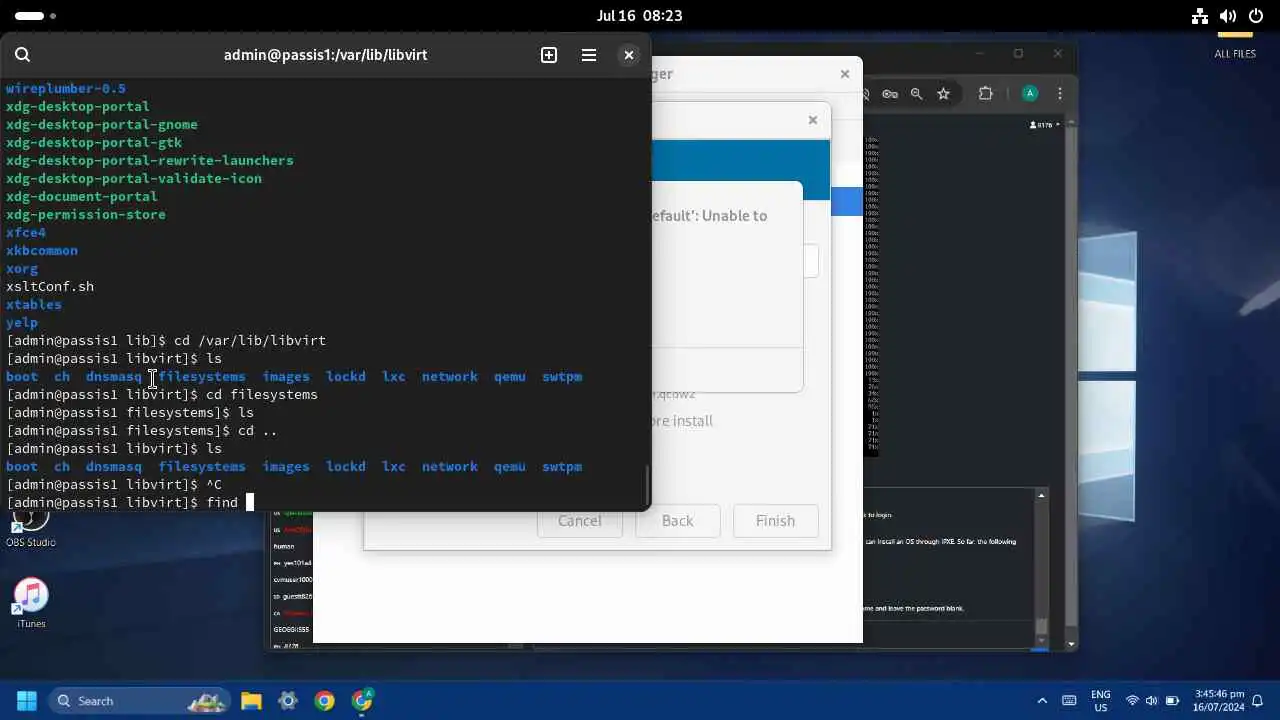
Task: Click the browser chat scroll-up arrow
Action: (x=1041, y=496)
